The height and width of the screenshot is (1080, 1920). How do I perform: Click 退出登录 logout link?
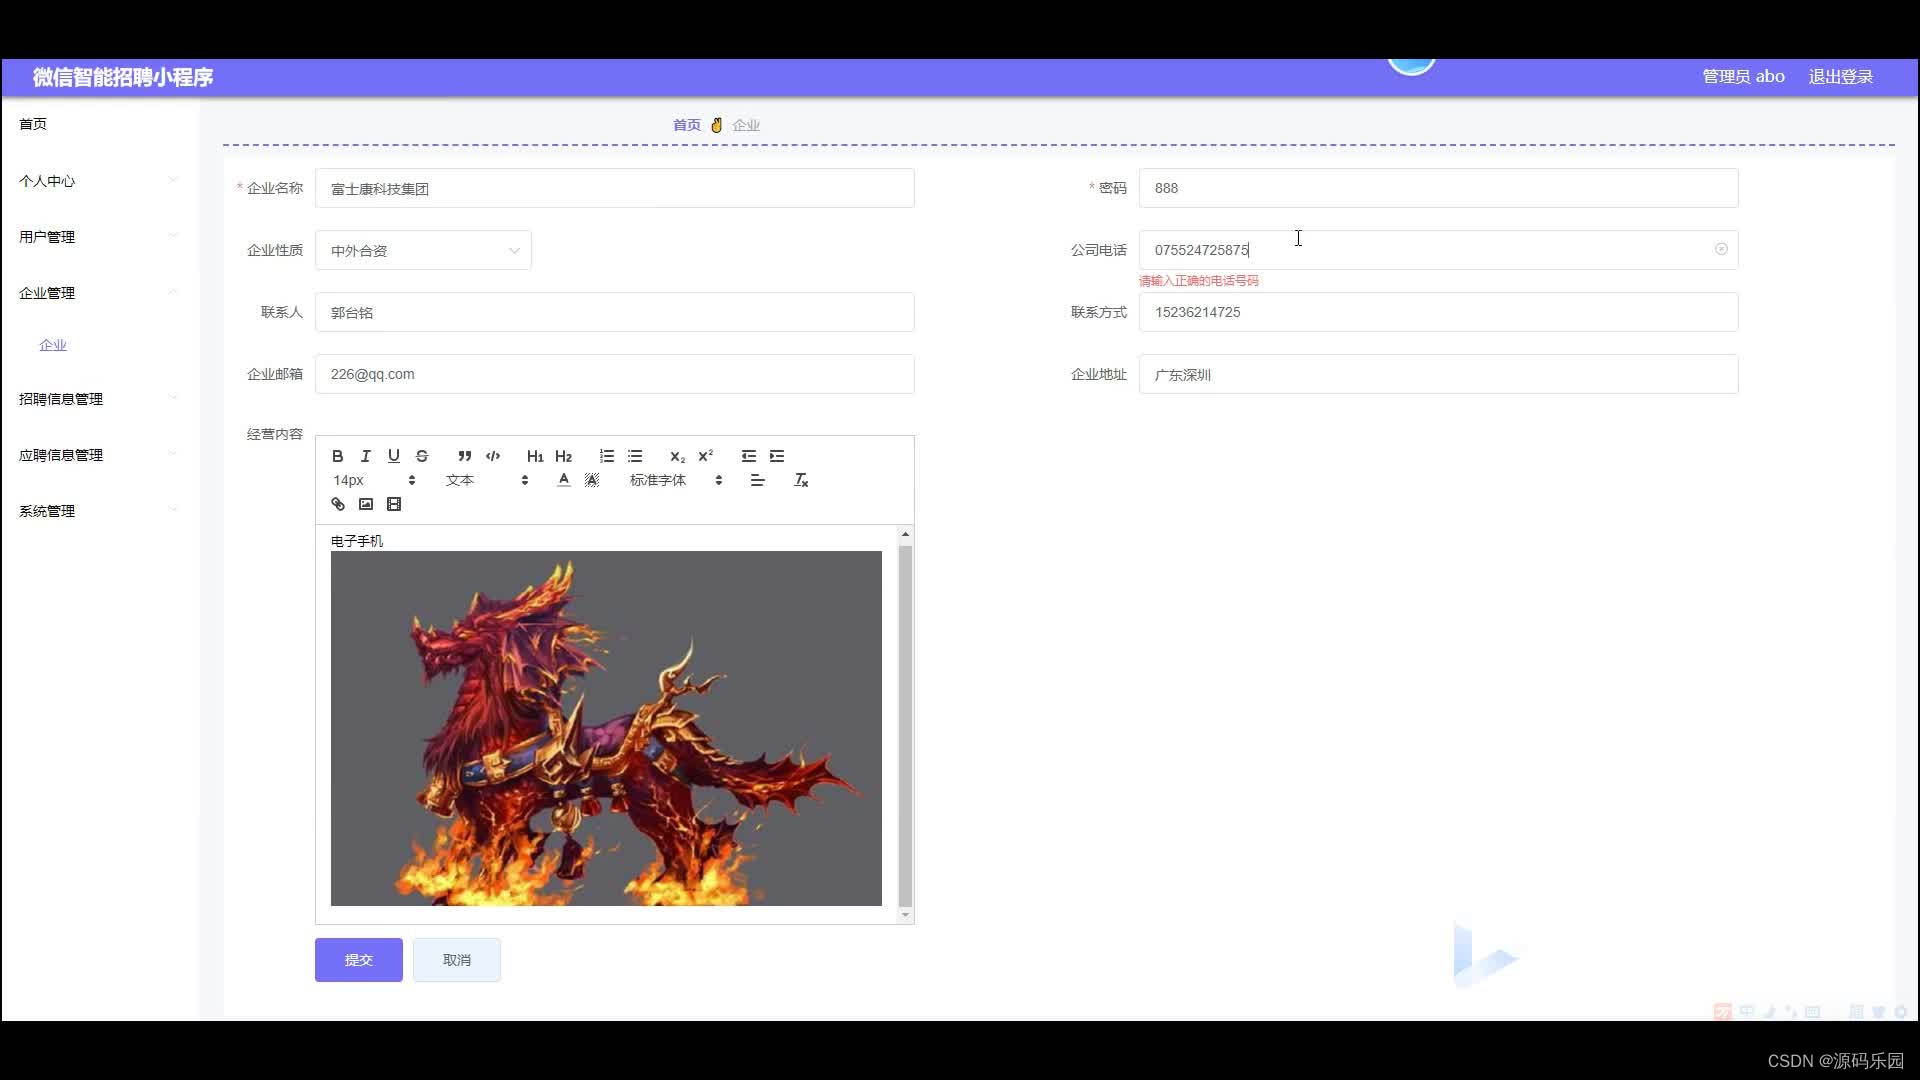pyautogui.click(x=1840, y=77)
